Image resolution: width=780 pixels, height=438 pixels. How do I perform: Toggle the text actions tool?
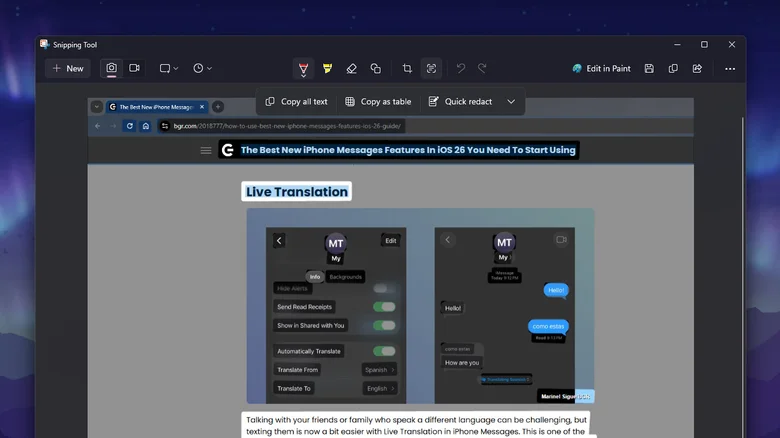[431, 68]
